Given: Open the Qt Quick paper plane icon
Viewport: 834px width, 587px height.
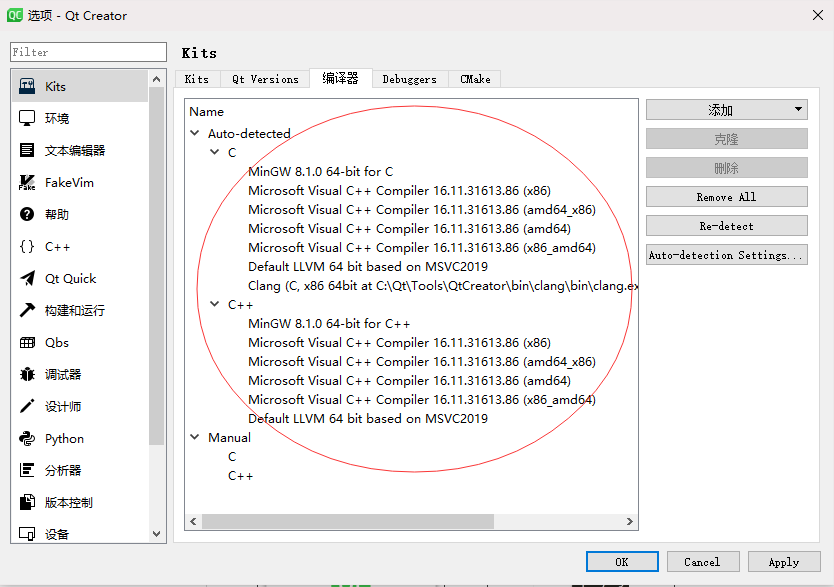Looking at the screenshot, I should coord(27,278).
